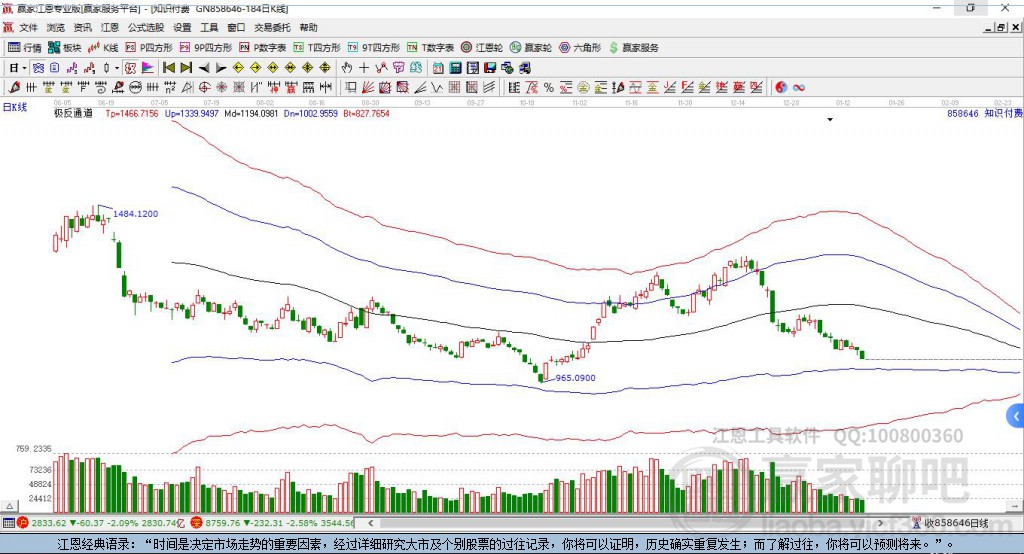Image resolution: width=1024 pixels, height=554 pixels.
Task: Open the 行情 quotes view
Action: click(x=24, y=48)
